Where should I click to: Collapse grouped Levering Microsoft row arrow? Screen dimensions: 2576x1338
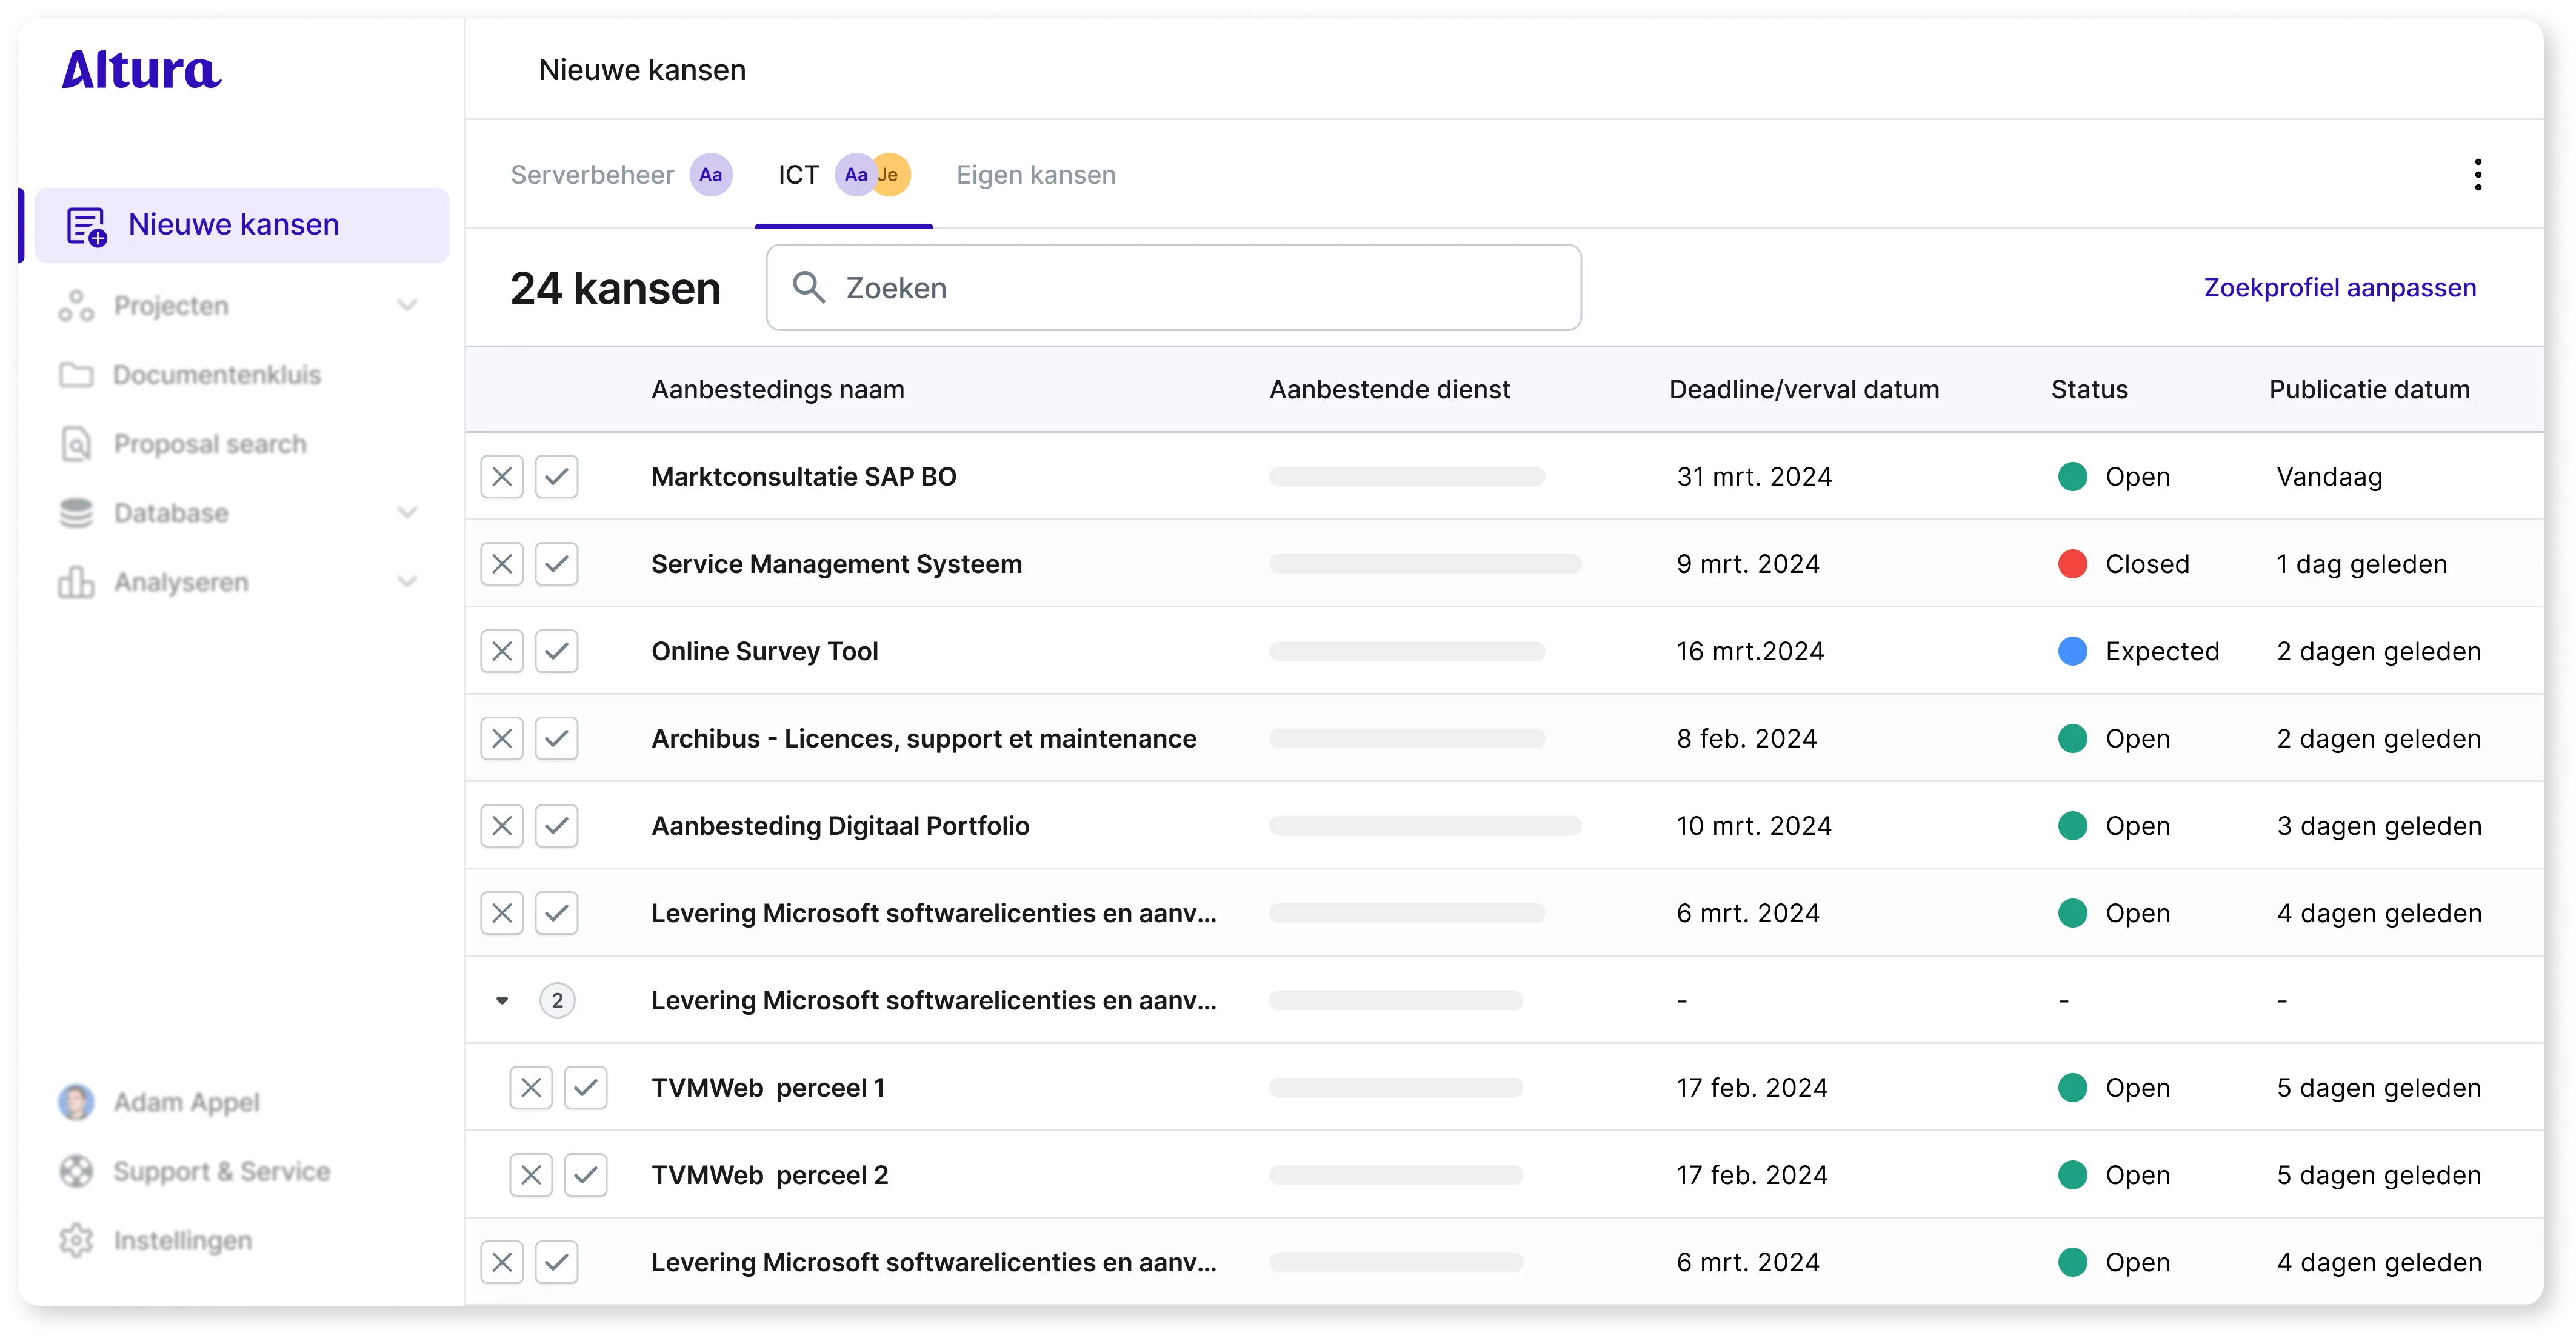pos(502,1000)
